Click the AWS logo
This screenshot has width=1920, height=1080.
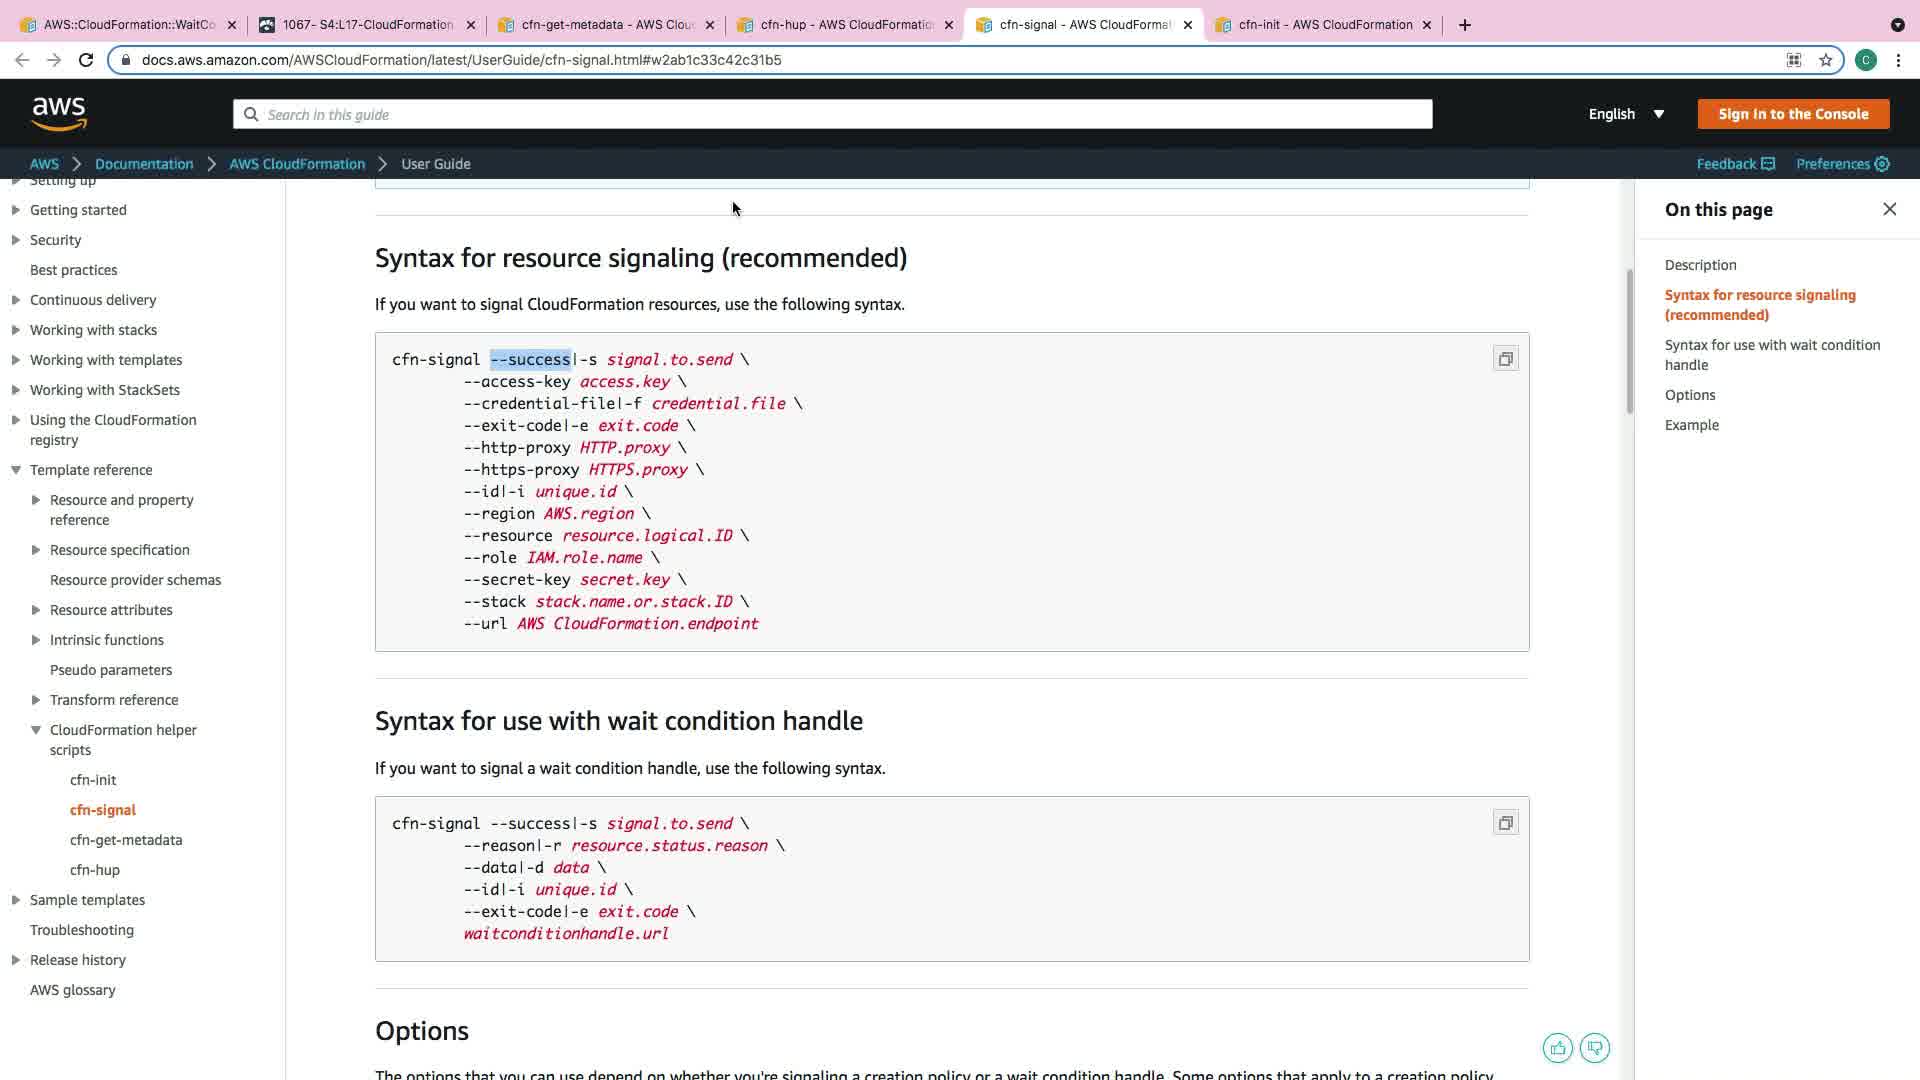point(59,114)
